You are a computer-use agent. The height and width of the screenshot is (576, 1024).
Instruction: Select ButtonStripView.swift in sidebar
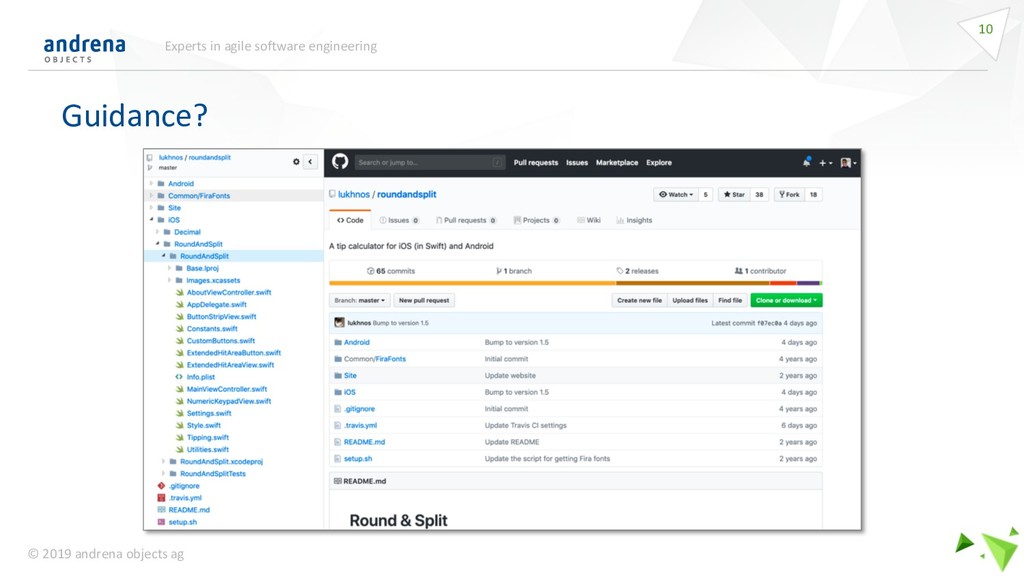pyautogui.click(x=221, y=317)
